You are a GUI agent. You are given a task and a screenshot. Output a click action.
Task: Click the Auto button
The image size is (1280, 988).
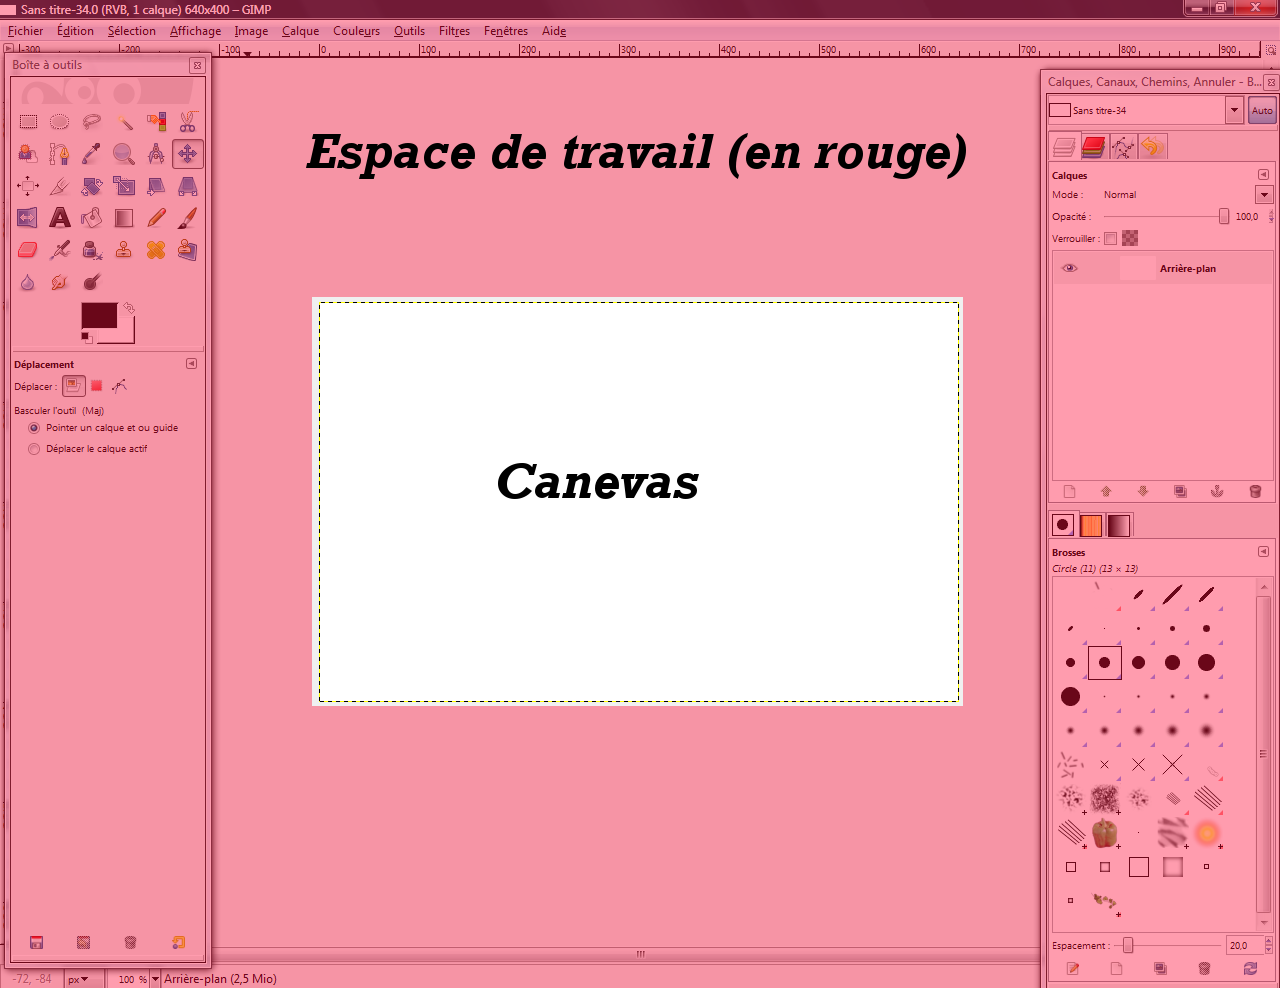[1262, 110]
